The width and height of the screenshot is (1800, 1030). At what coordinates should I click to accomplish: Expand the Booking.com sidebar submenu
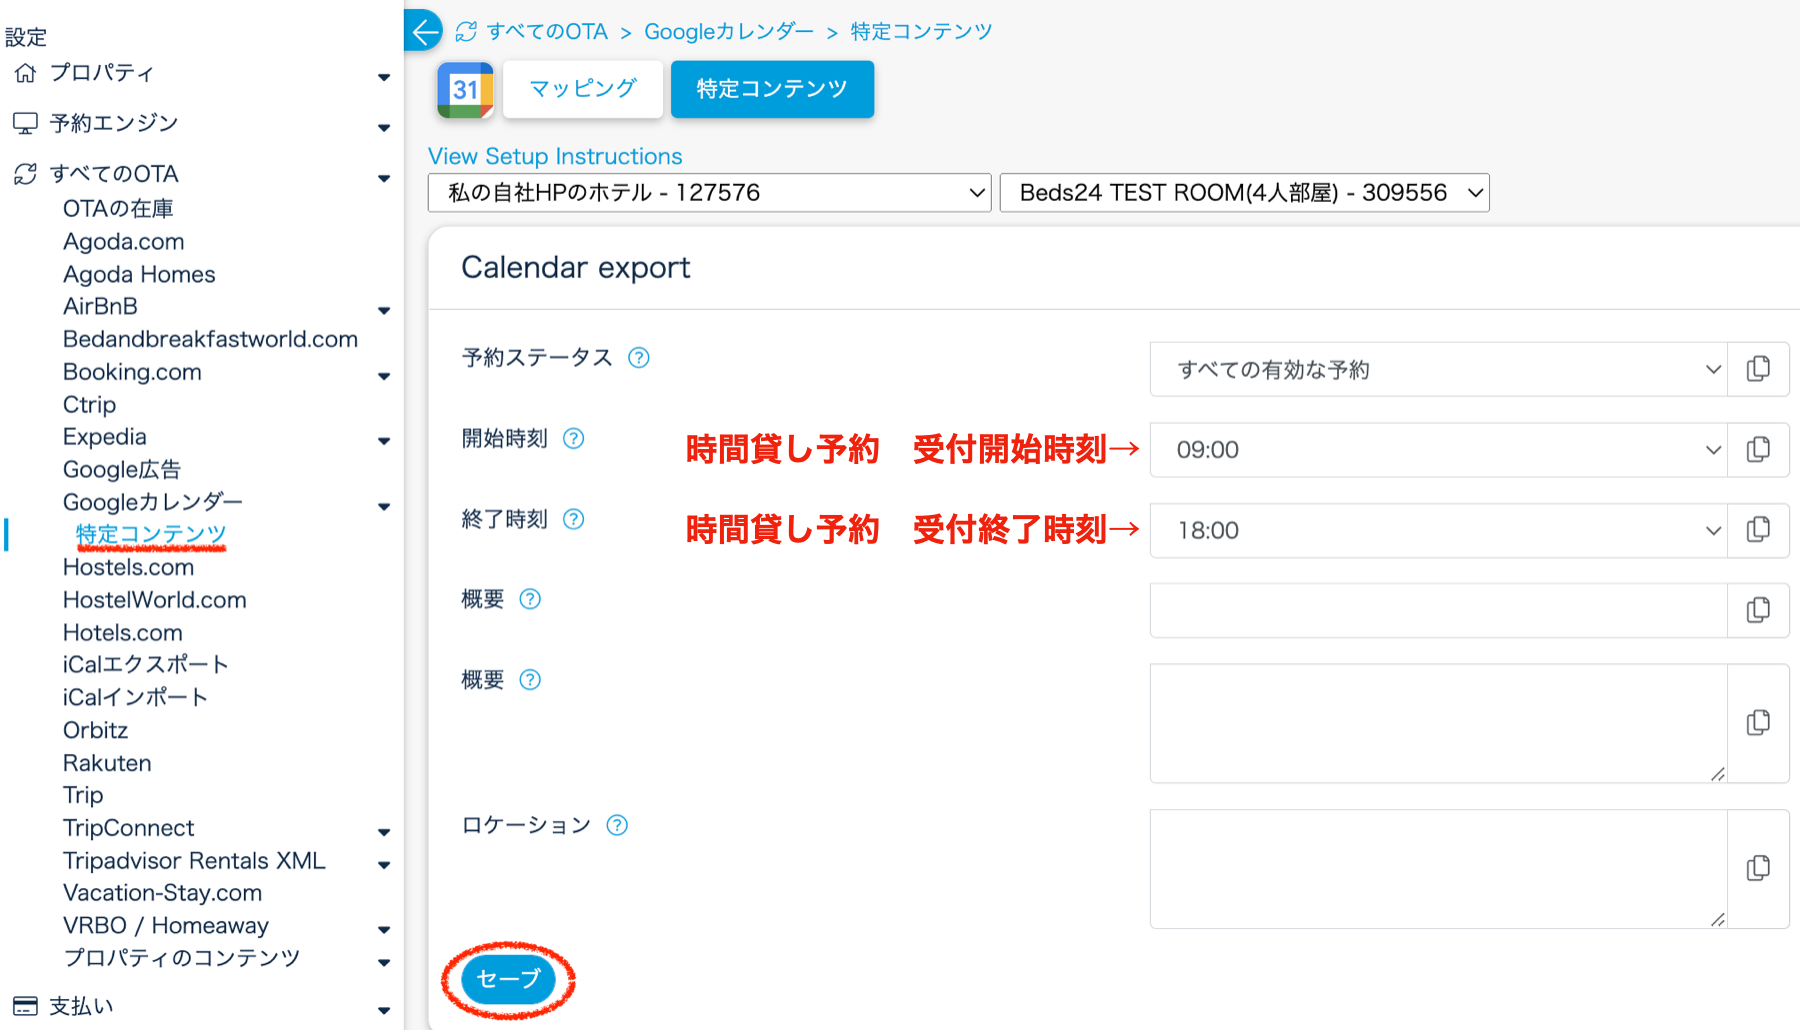point(384,376)
